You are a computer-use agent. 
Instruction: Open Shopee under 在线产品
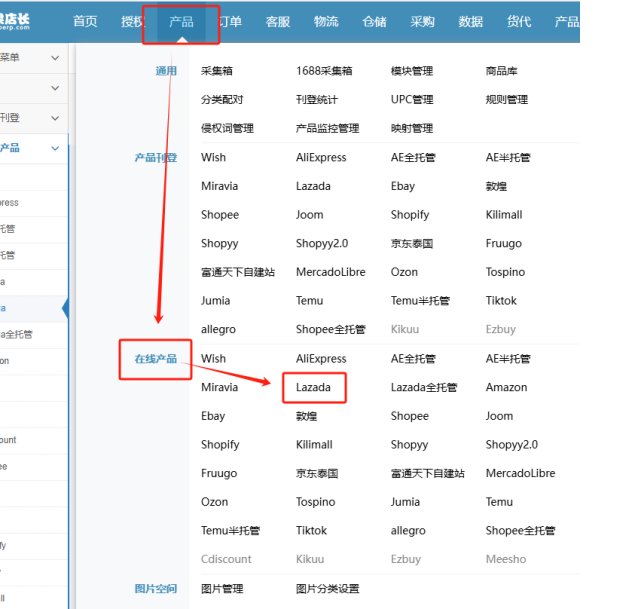click(x=410, y=416)
